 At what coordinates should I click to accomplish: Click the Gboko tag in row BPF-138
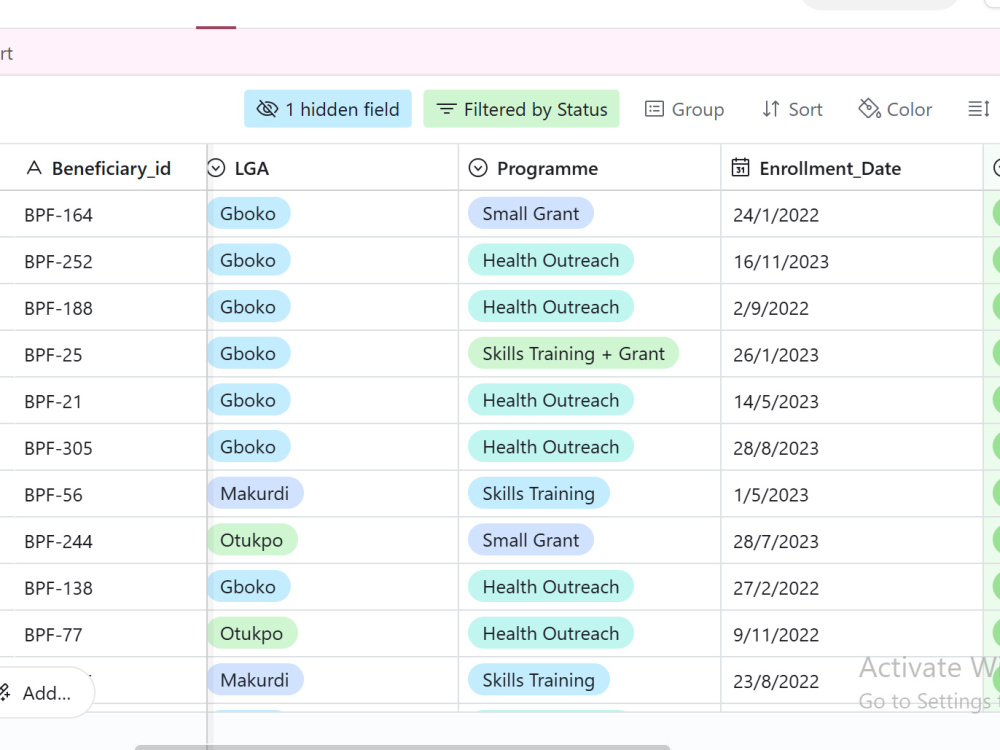249,587
